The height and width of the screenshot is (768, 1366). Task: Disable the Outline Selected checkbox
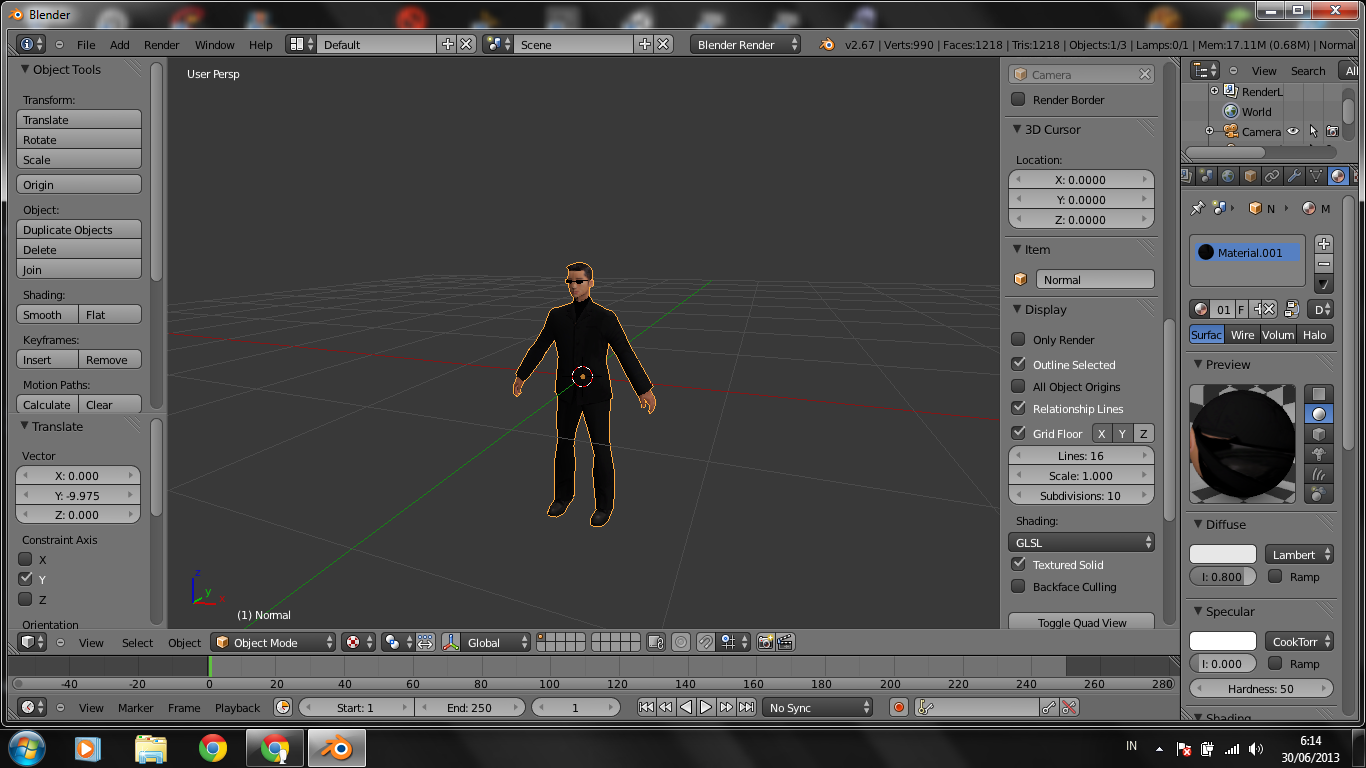[1018, 364]
